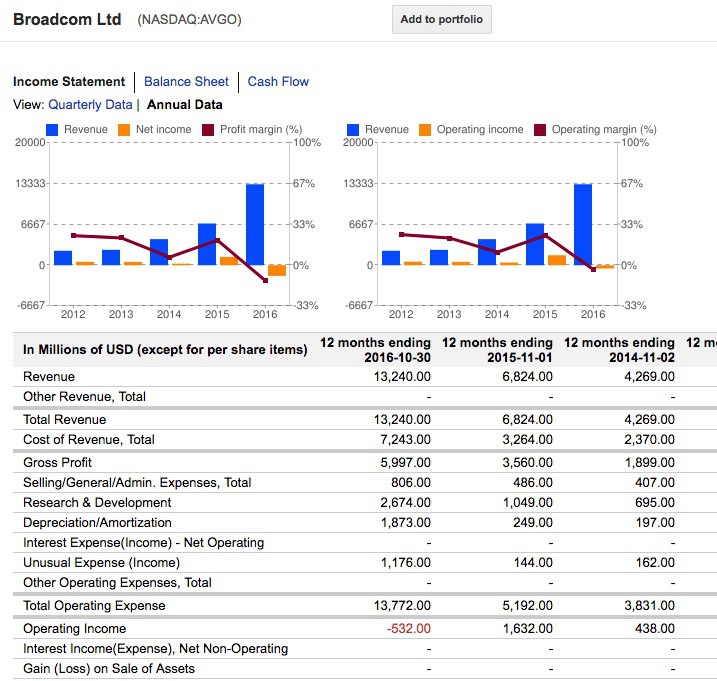
Task: Click the 2,674.00 R&D value
Action: coord(406,503)
